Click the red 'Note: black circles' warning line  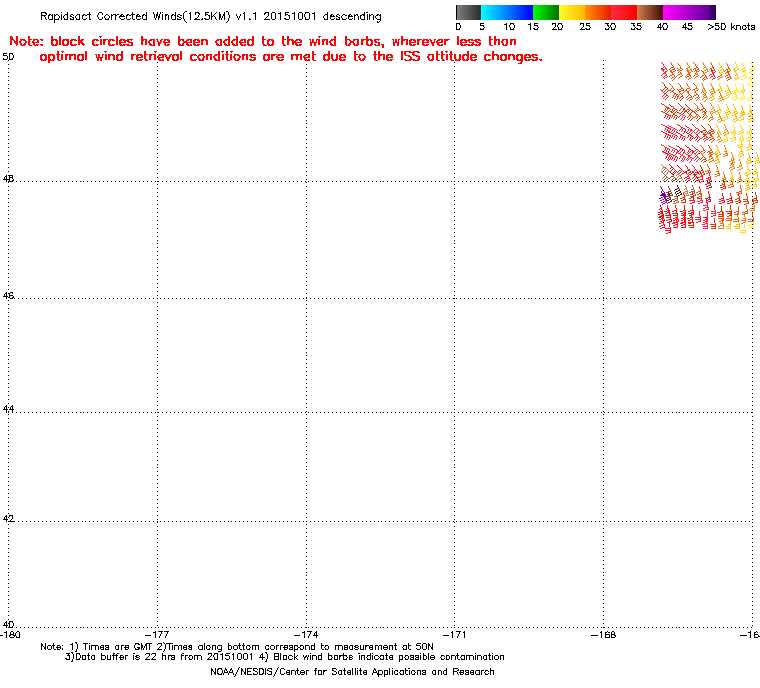click(263, 41)
